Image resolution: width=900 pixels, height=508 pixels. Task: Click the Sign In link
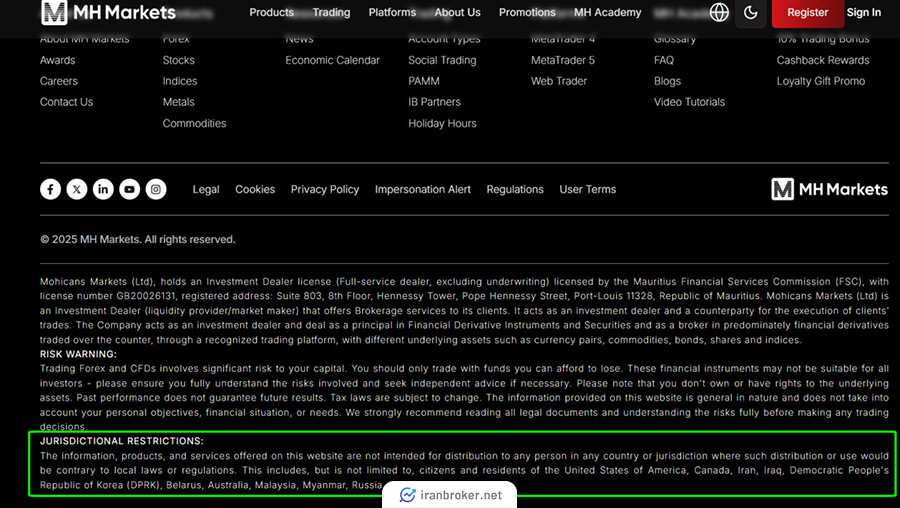point(864,12)
